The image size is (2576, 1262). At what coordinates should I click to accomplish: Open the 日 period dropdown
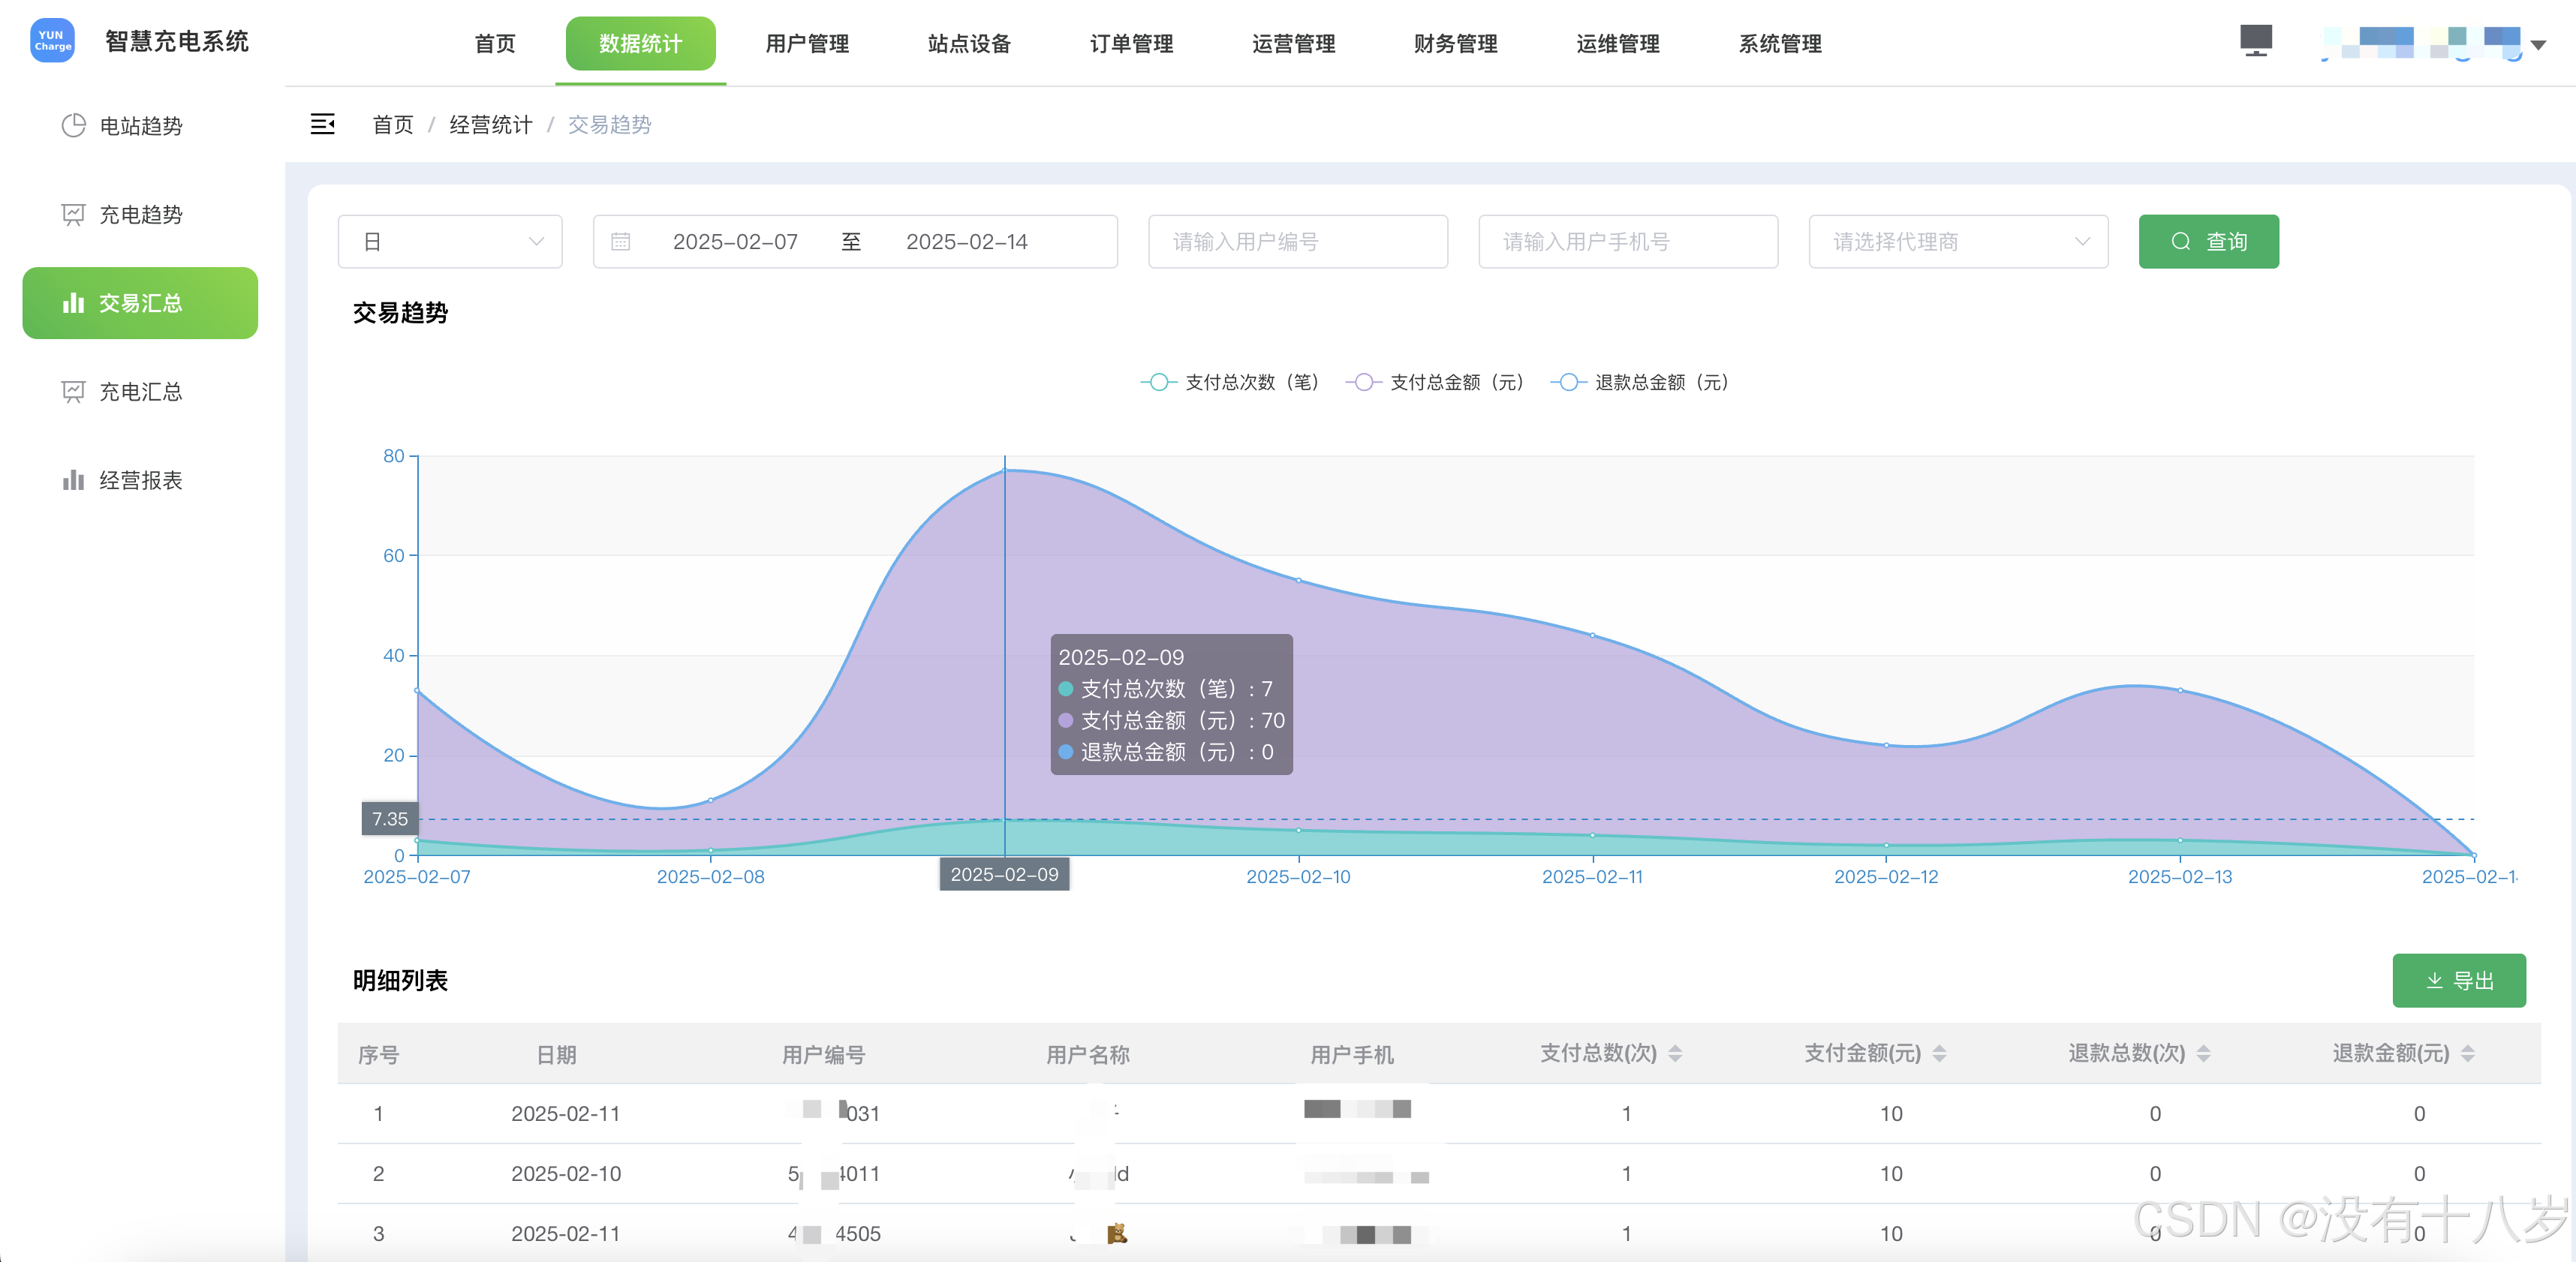coord(450,242)
